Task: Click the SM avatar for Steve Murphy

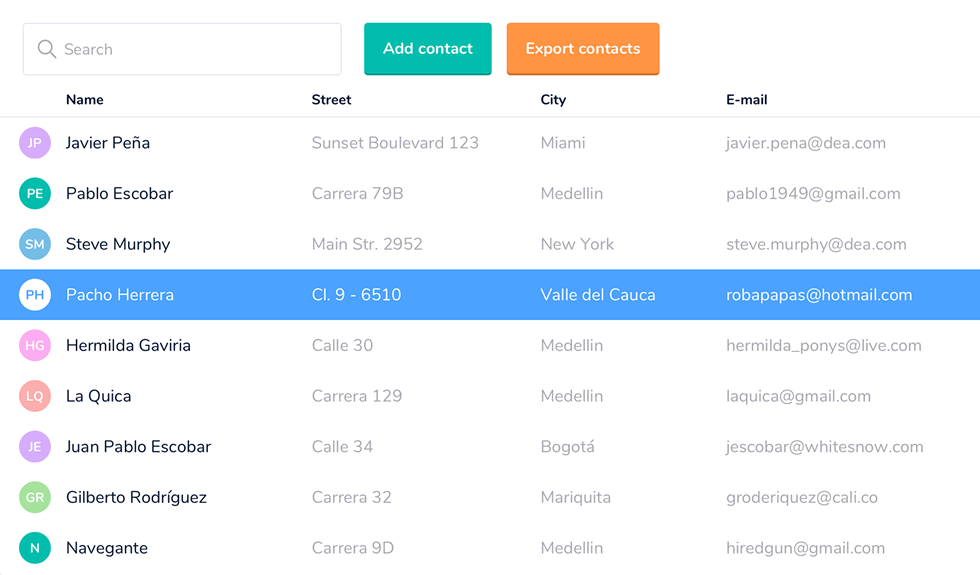Action: coord(35,244)
